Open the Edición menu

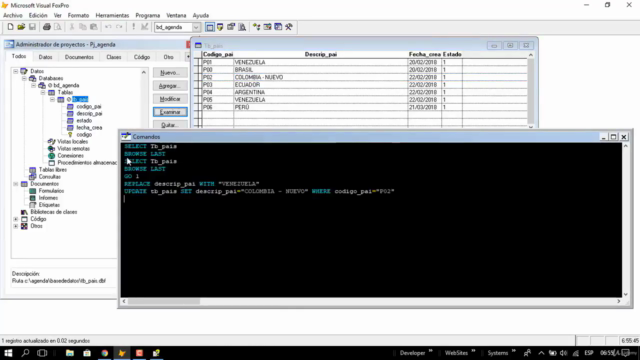coord(38,16)
